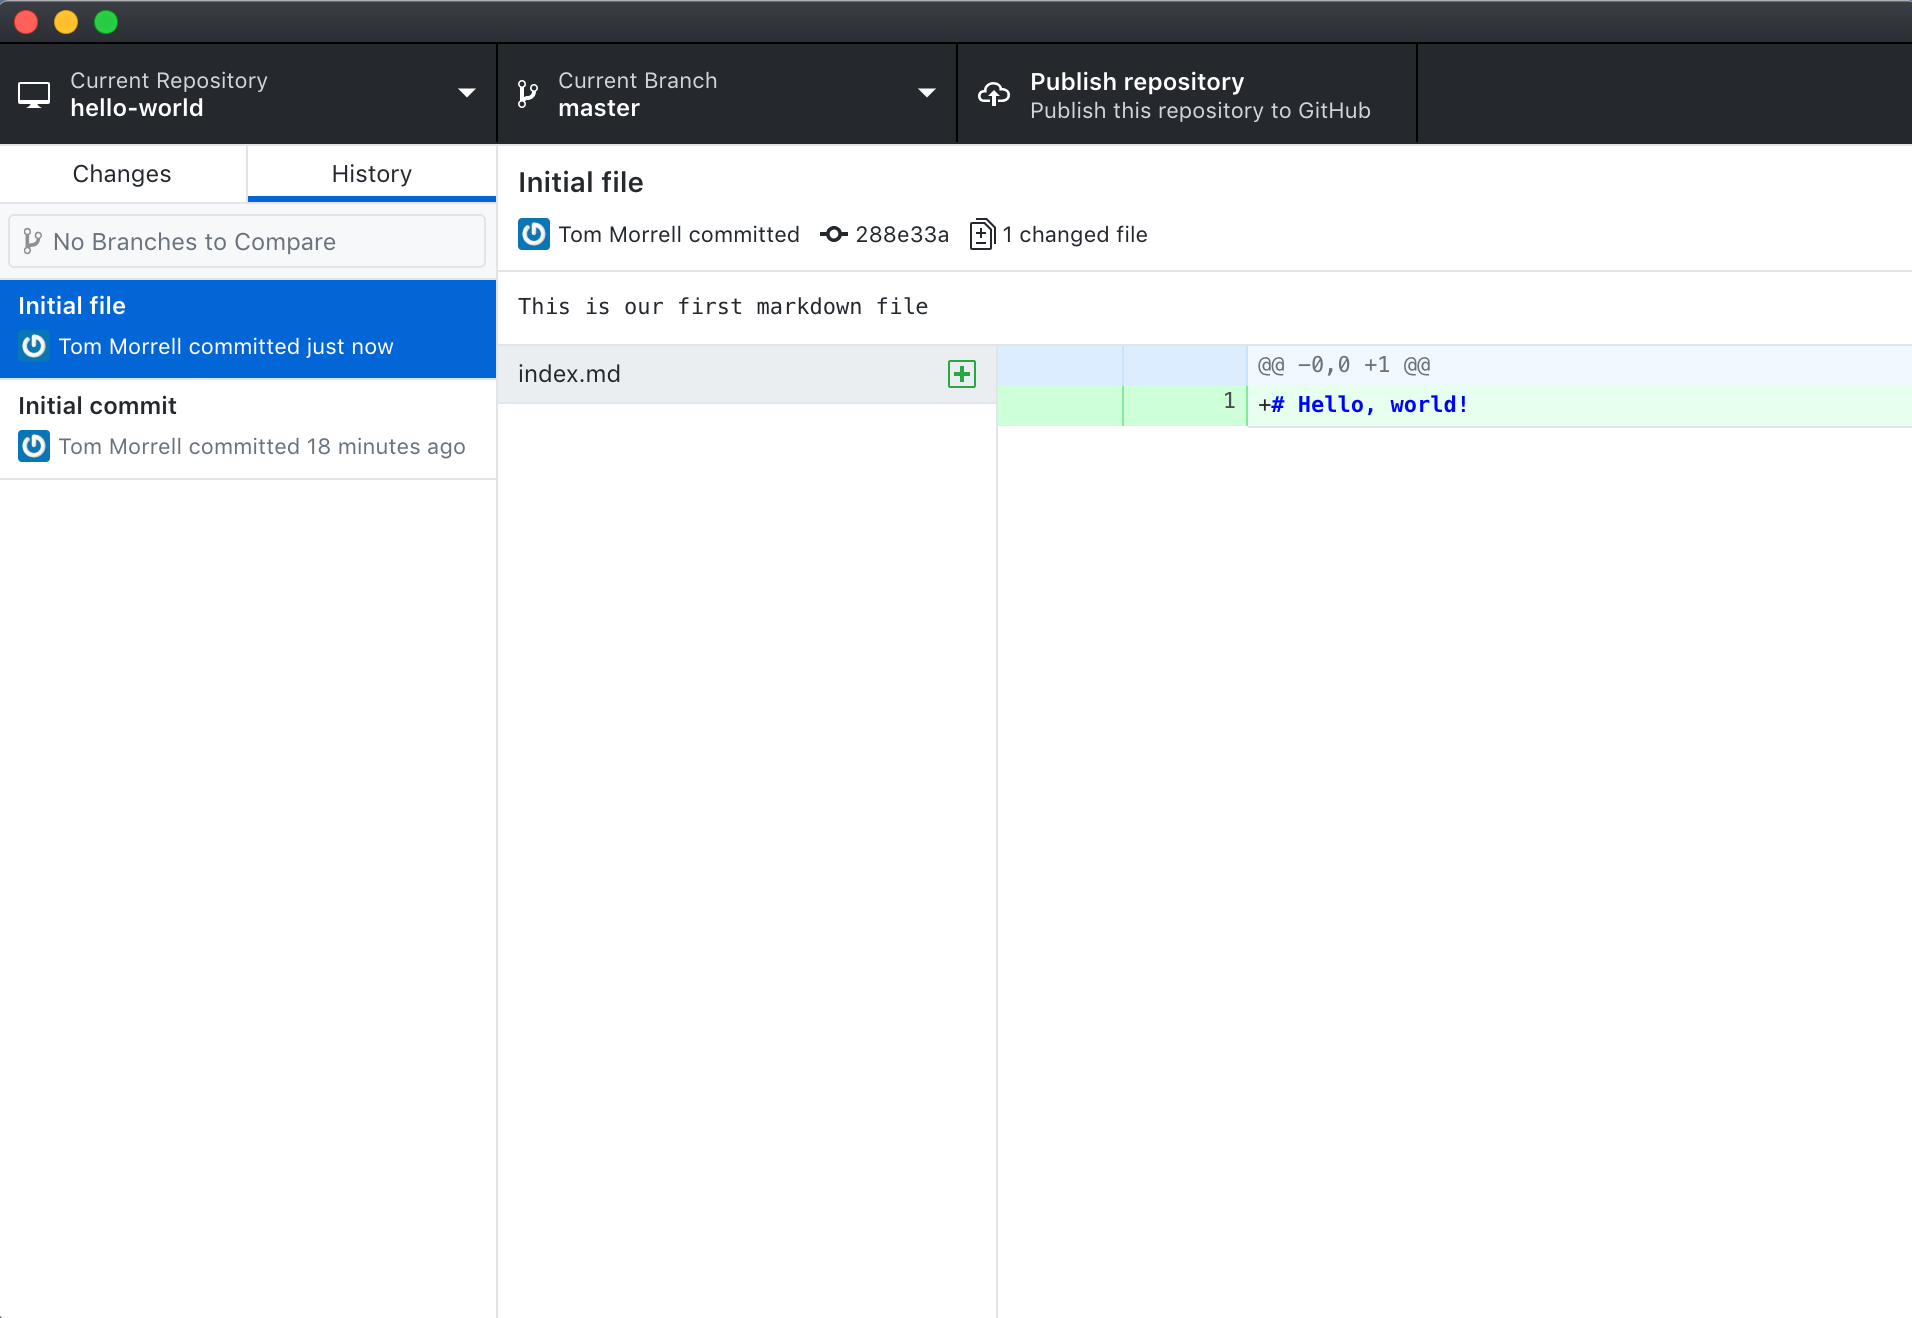Click the avatar on the Initial file commit
The image size is (1912, 1318).
tap(33, 346)
